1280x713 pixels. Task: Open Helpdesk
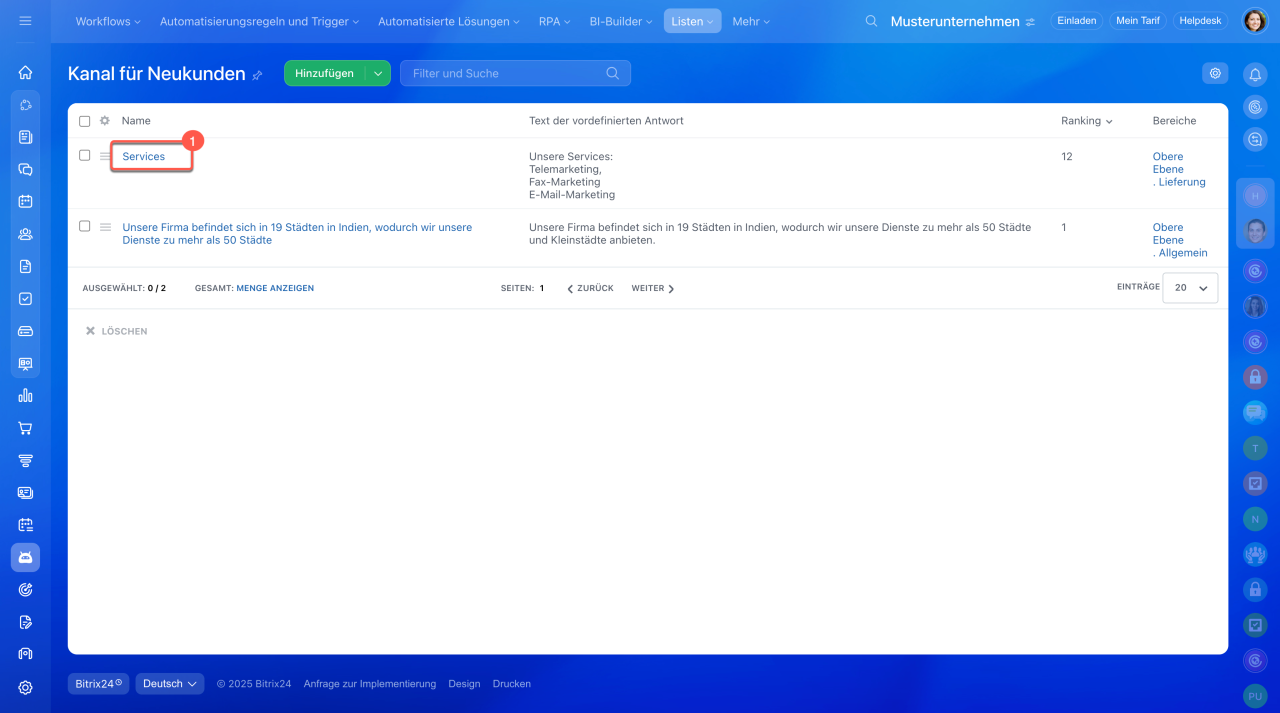1200,21
